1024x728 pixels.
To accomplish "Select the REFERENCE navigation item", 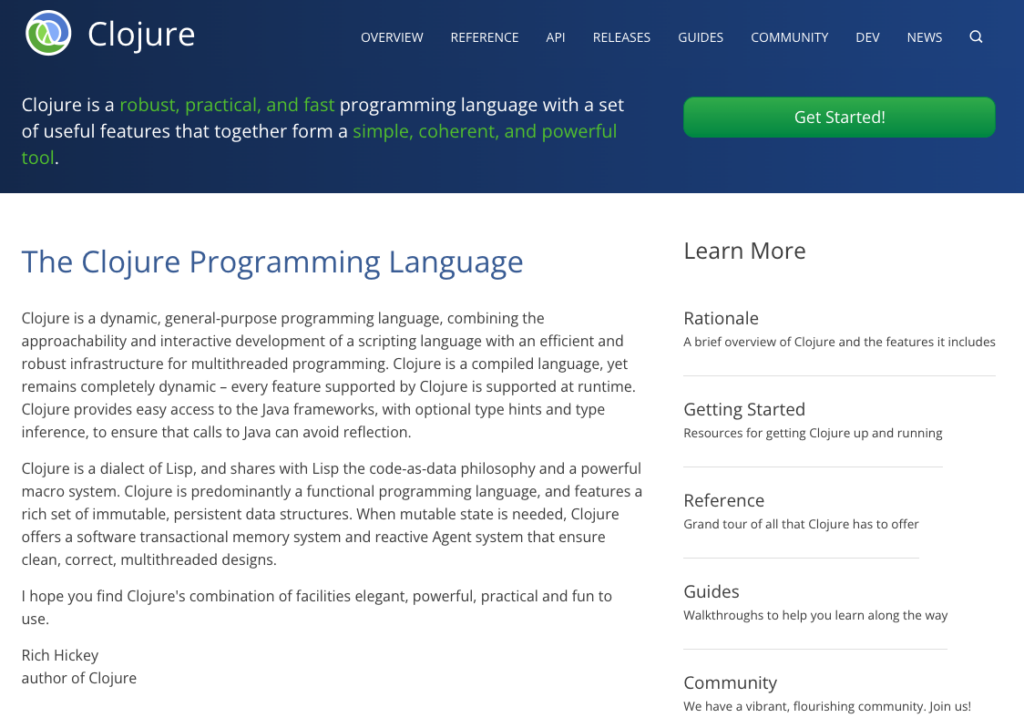I will pos(484,37).
